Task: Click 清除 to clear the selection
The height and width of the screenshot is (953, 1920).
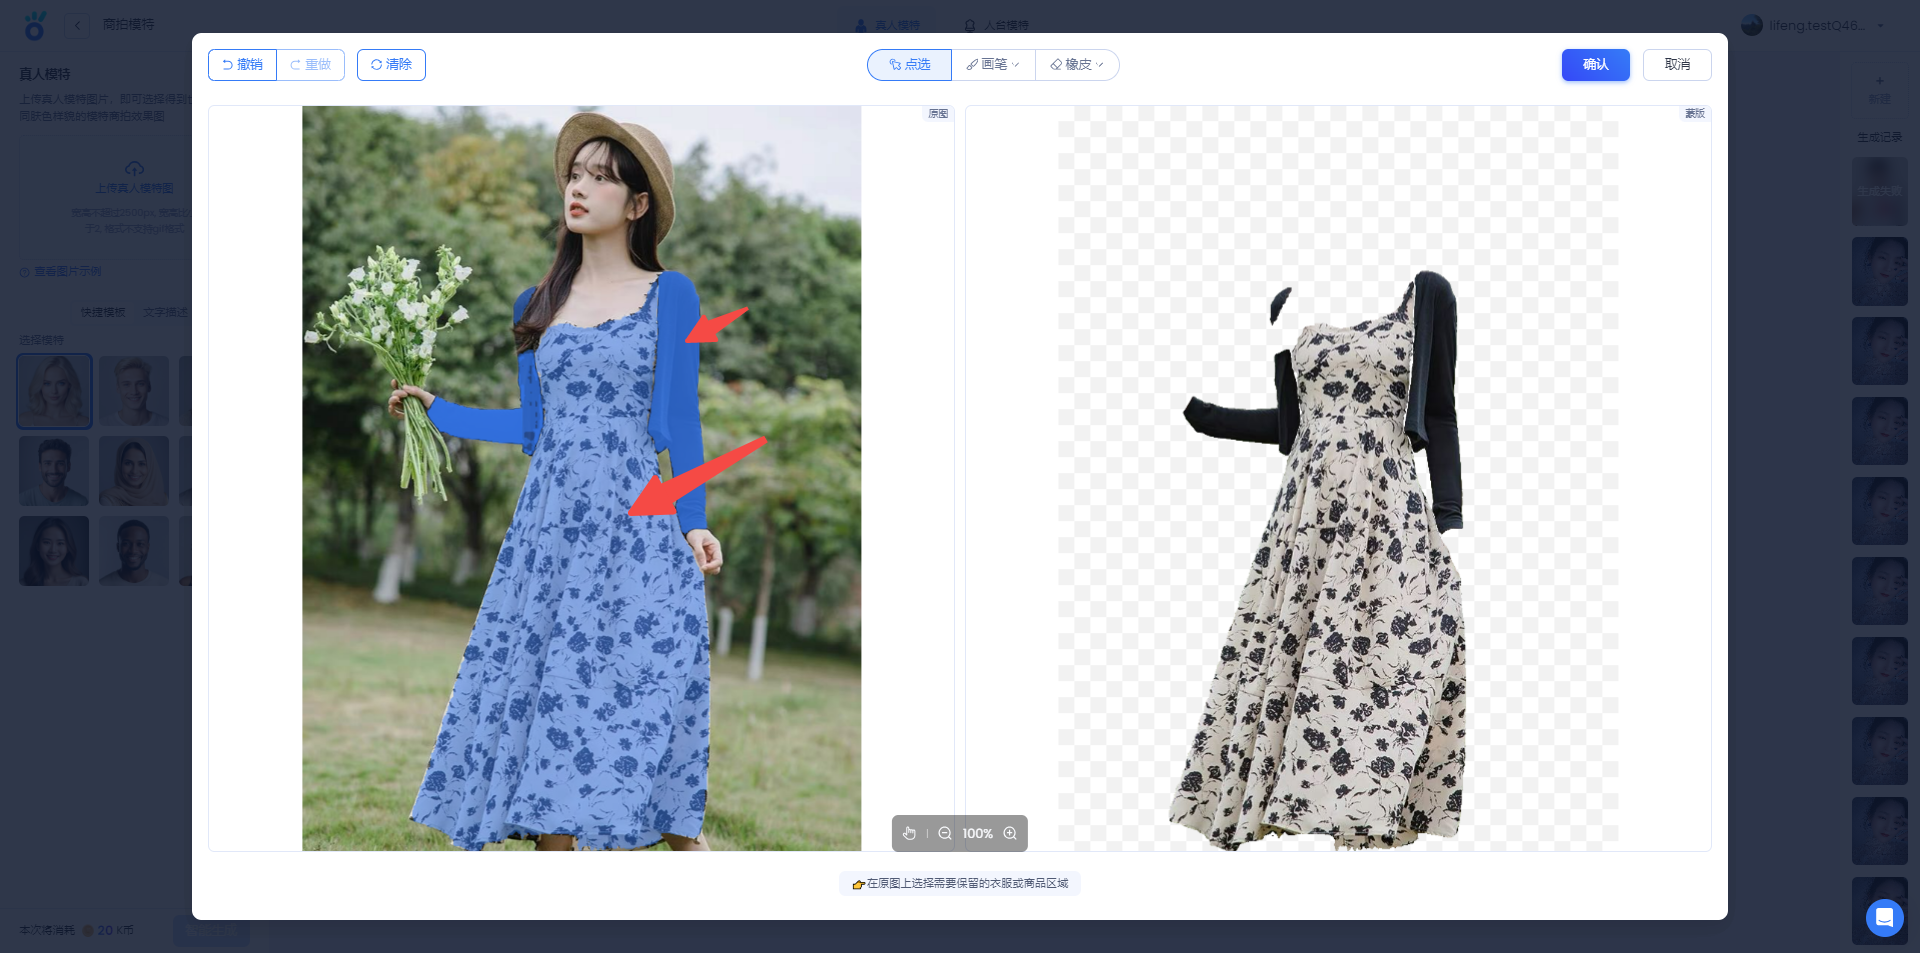Action: (391, 65)
